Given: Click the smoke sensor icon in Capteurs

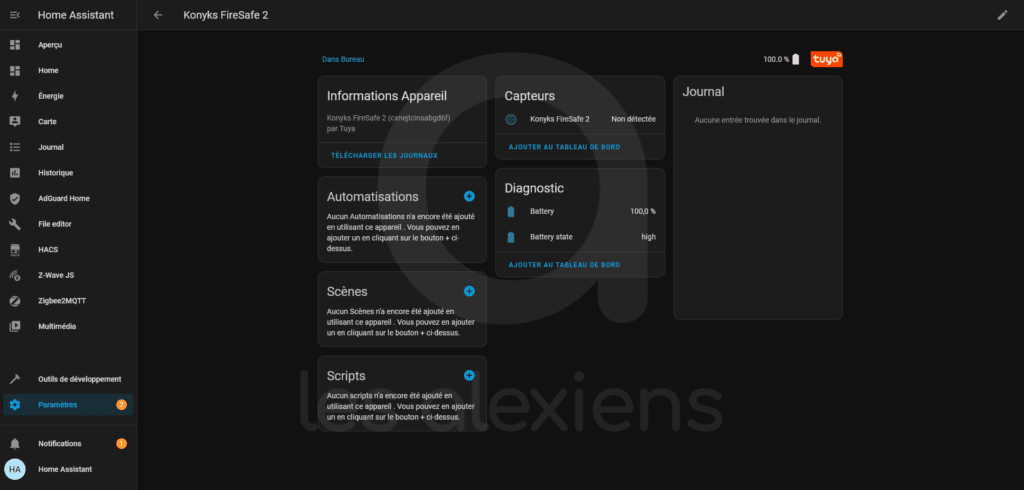Looking at the screenshot, I should (x=511, y=120).
